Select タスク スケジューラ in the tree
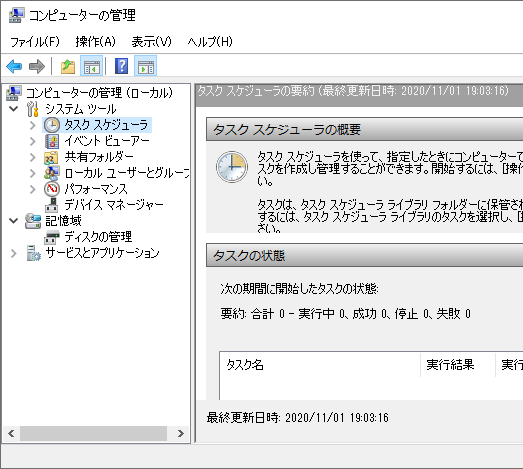This screenshot has height=469, width=523. click(x=106, y=125)
